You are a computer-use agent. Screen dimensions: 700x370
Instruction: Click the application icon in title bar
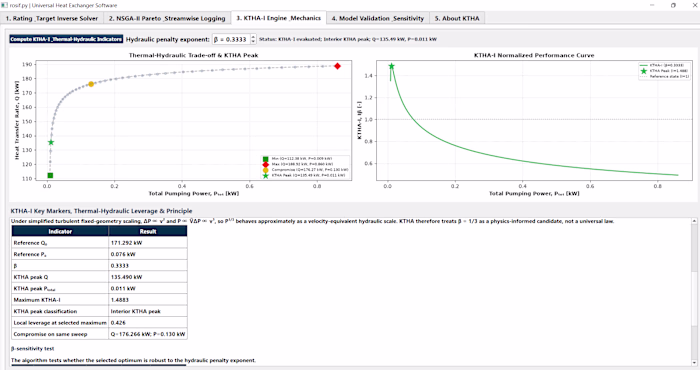pos(5,5)
